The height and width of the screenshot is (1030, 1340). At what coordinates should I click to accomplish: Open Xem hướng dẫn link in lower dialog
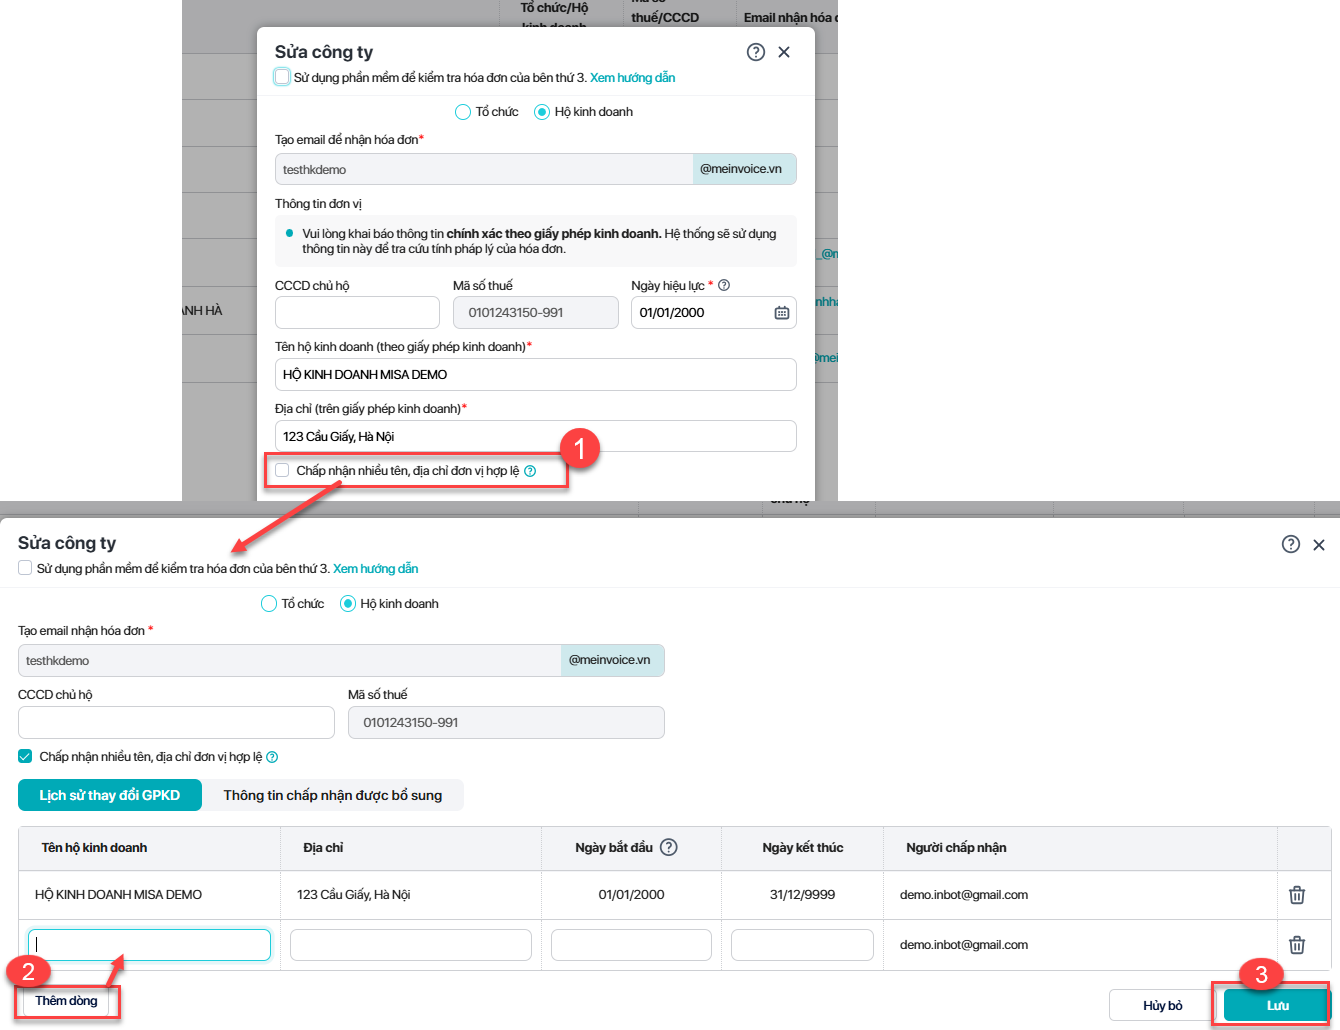[x=375, y=569]
